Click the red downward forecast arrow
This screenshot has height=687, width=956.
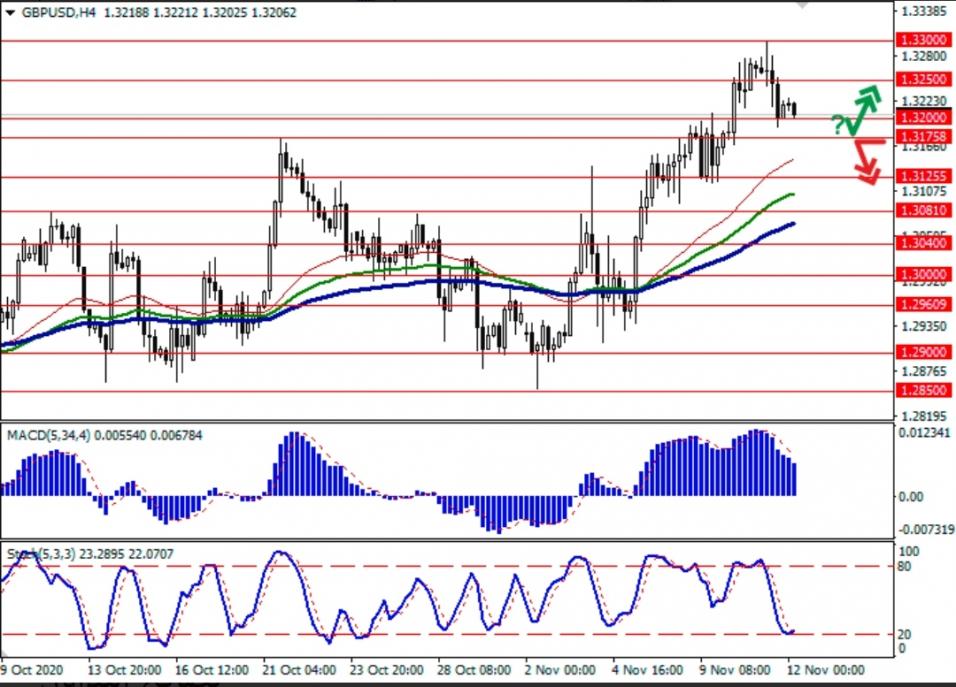click(x=865, y=161)
